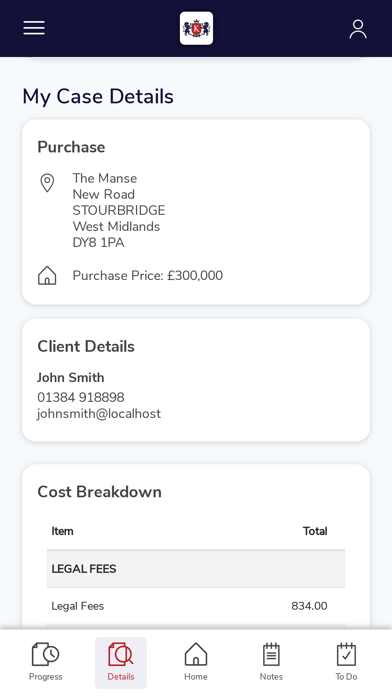Tap the John Smith client name

[x=71, y=378]
